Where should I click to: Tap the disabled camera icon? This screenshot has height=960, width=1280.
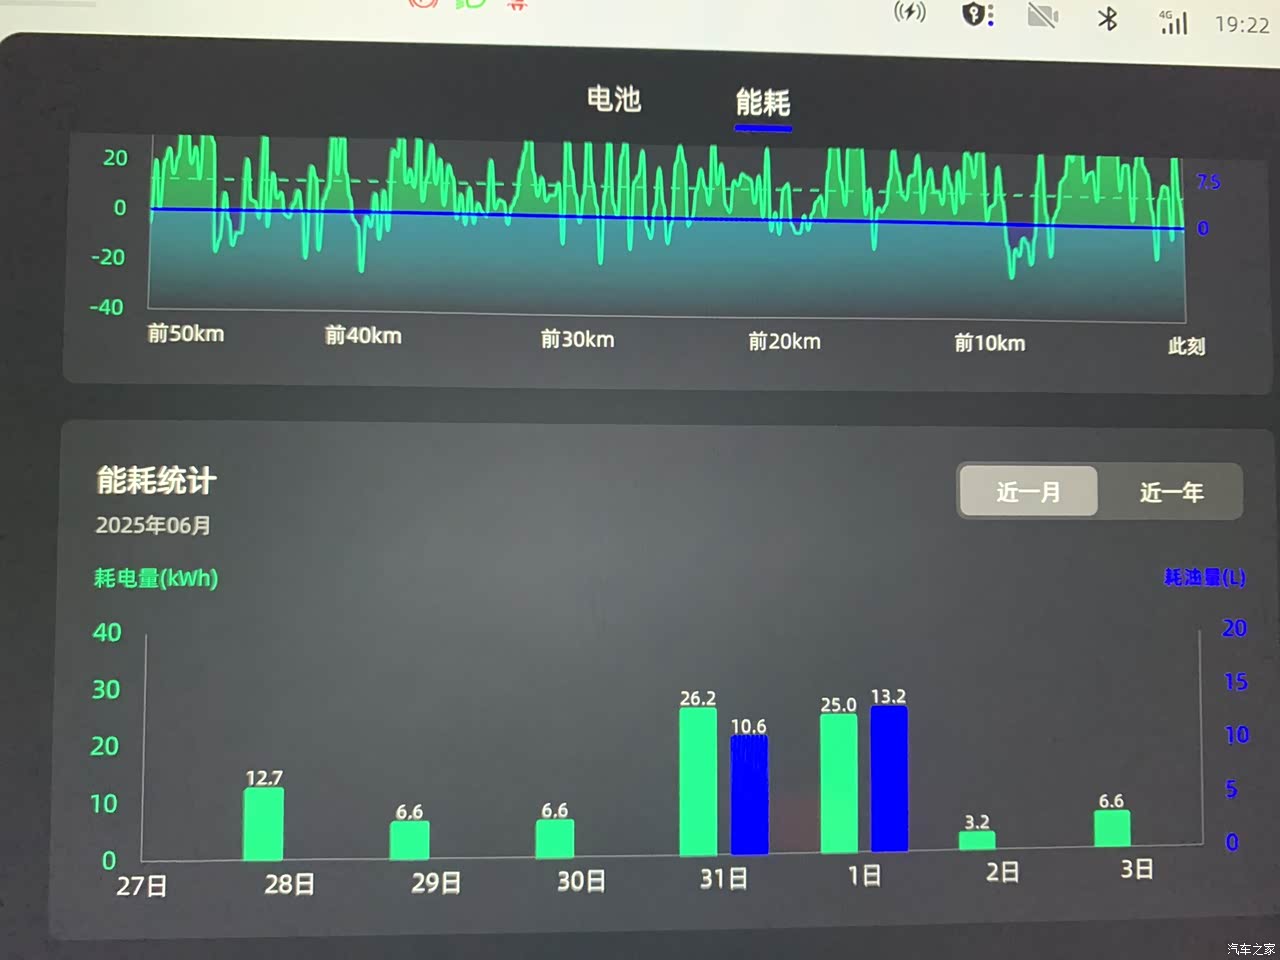tap(1042, 16)
